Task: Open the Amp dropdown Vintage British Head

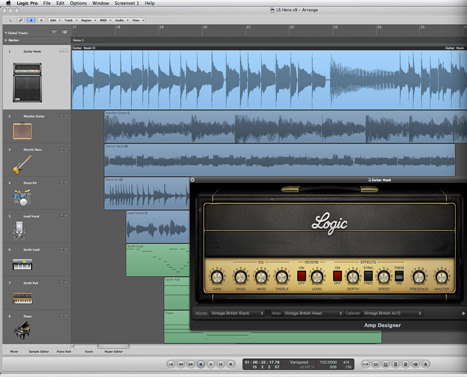Action: coord(313,313)
